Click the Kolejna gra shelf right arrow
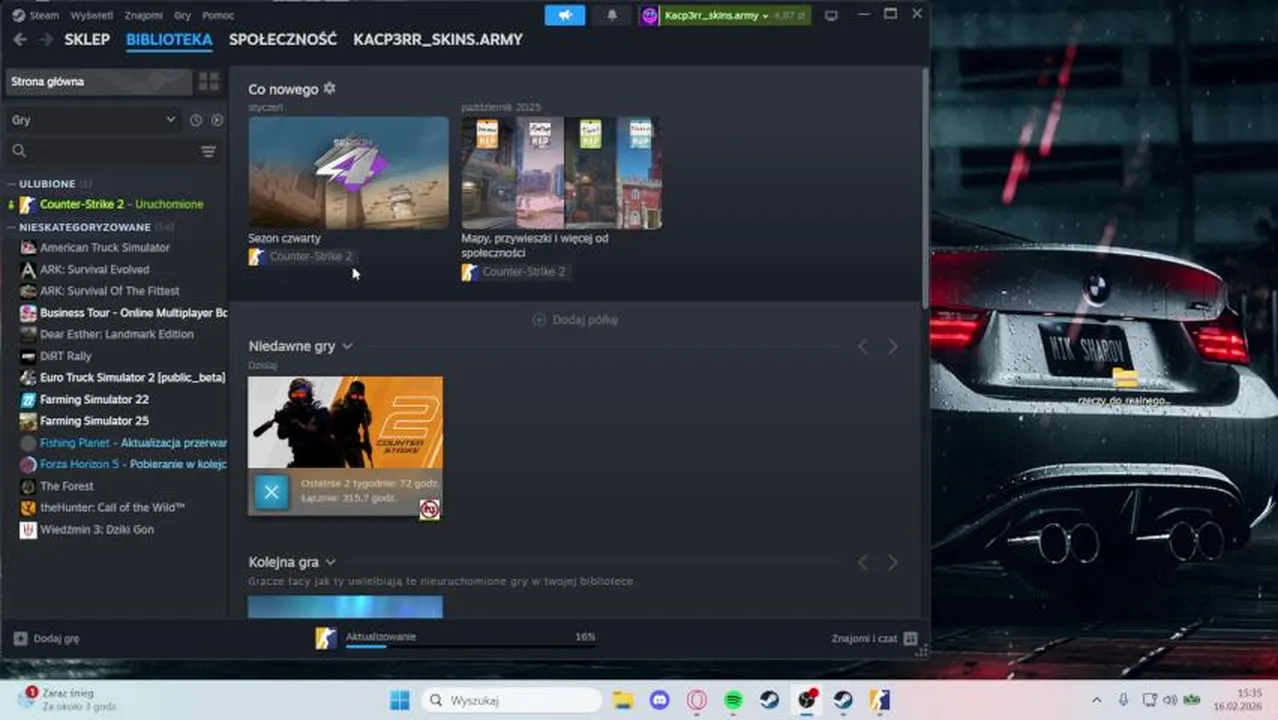The image size is (1278, 720). tap(893, 563)
